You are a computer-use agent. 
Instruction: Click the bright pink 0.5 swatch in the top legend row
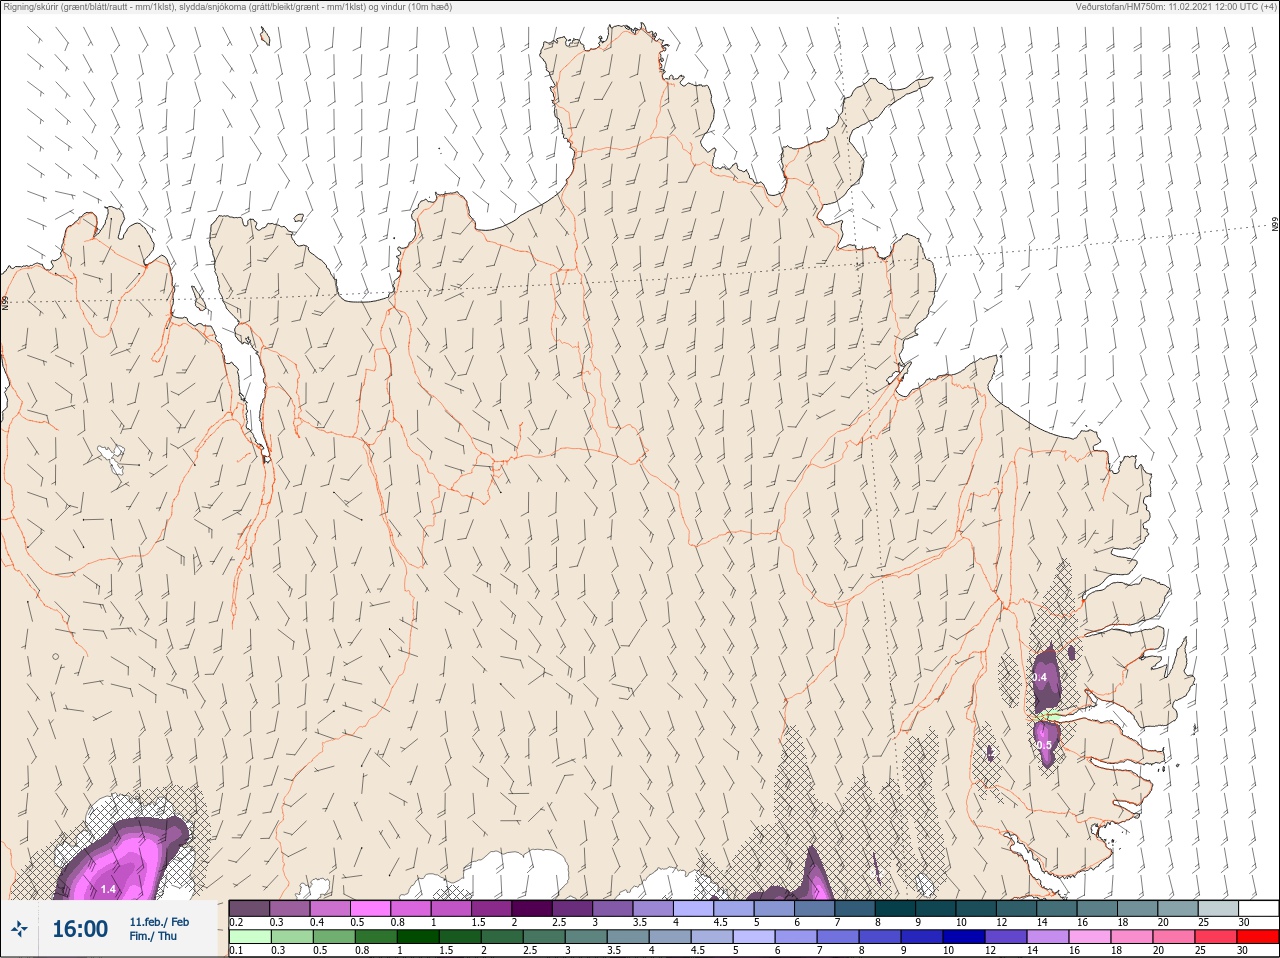370,908
